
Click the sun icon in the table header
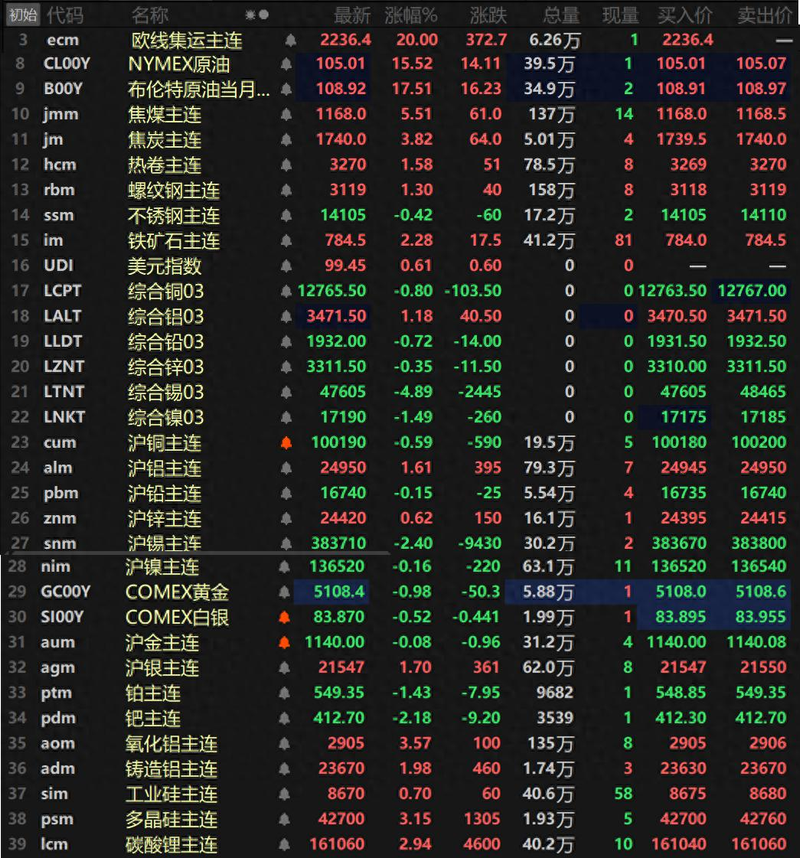pyautogui.click(x=250, y=15)
